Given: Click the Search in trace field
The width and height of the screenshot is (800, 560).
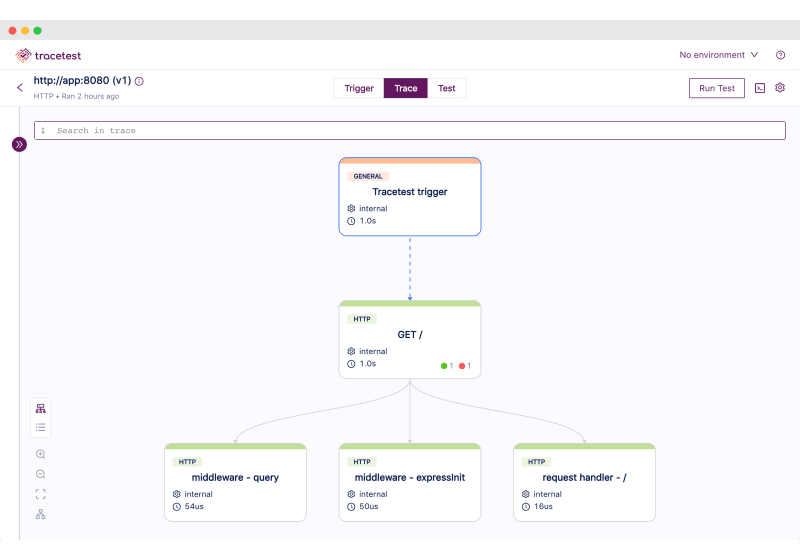Looking at the screenshot, I should click(410, 131).
